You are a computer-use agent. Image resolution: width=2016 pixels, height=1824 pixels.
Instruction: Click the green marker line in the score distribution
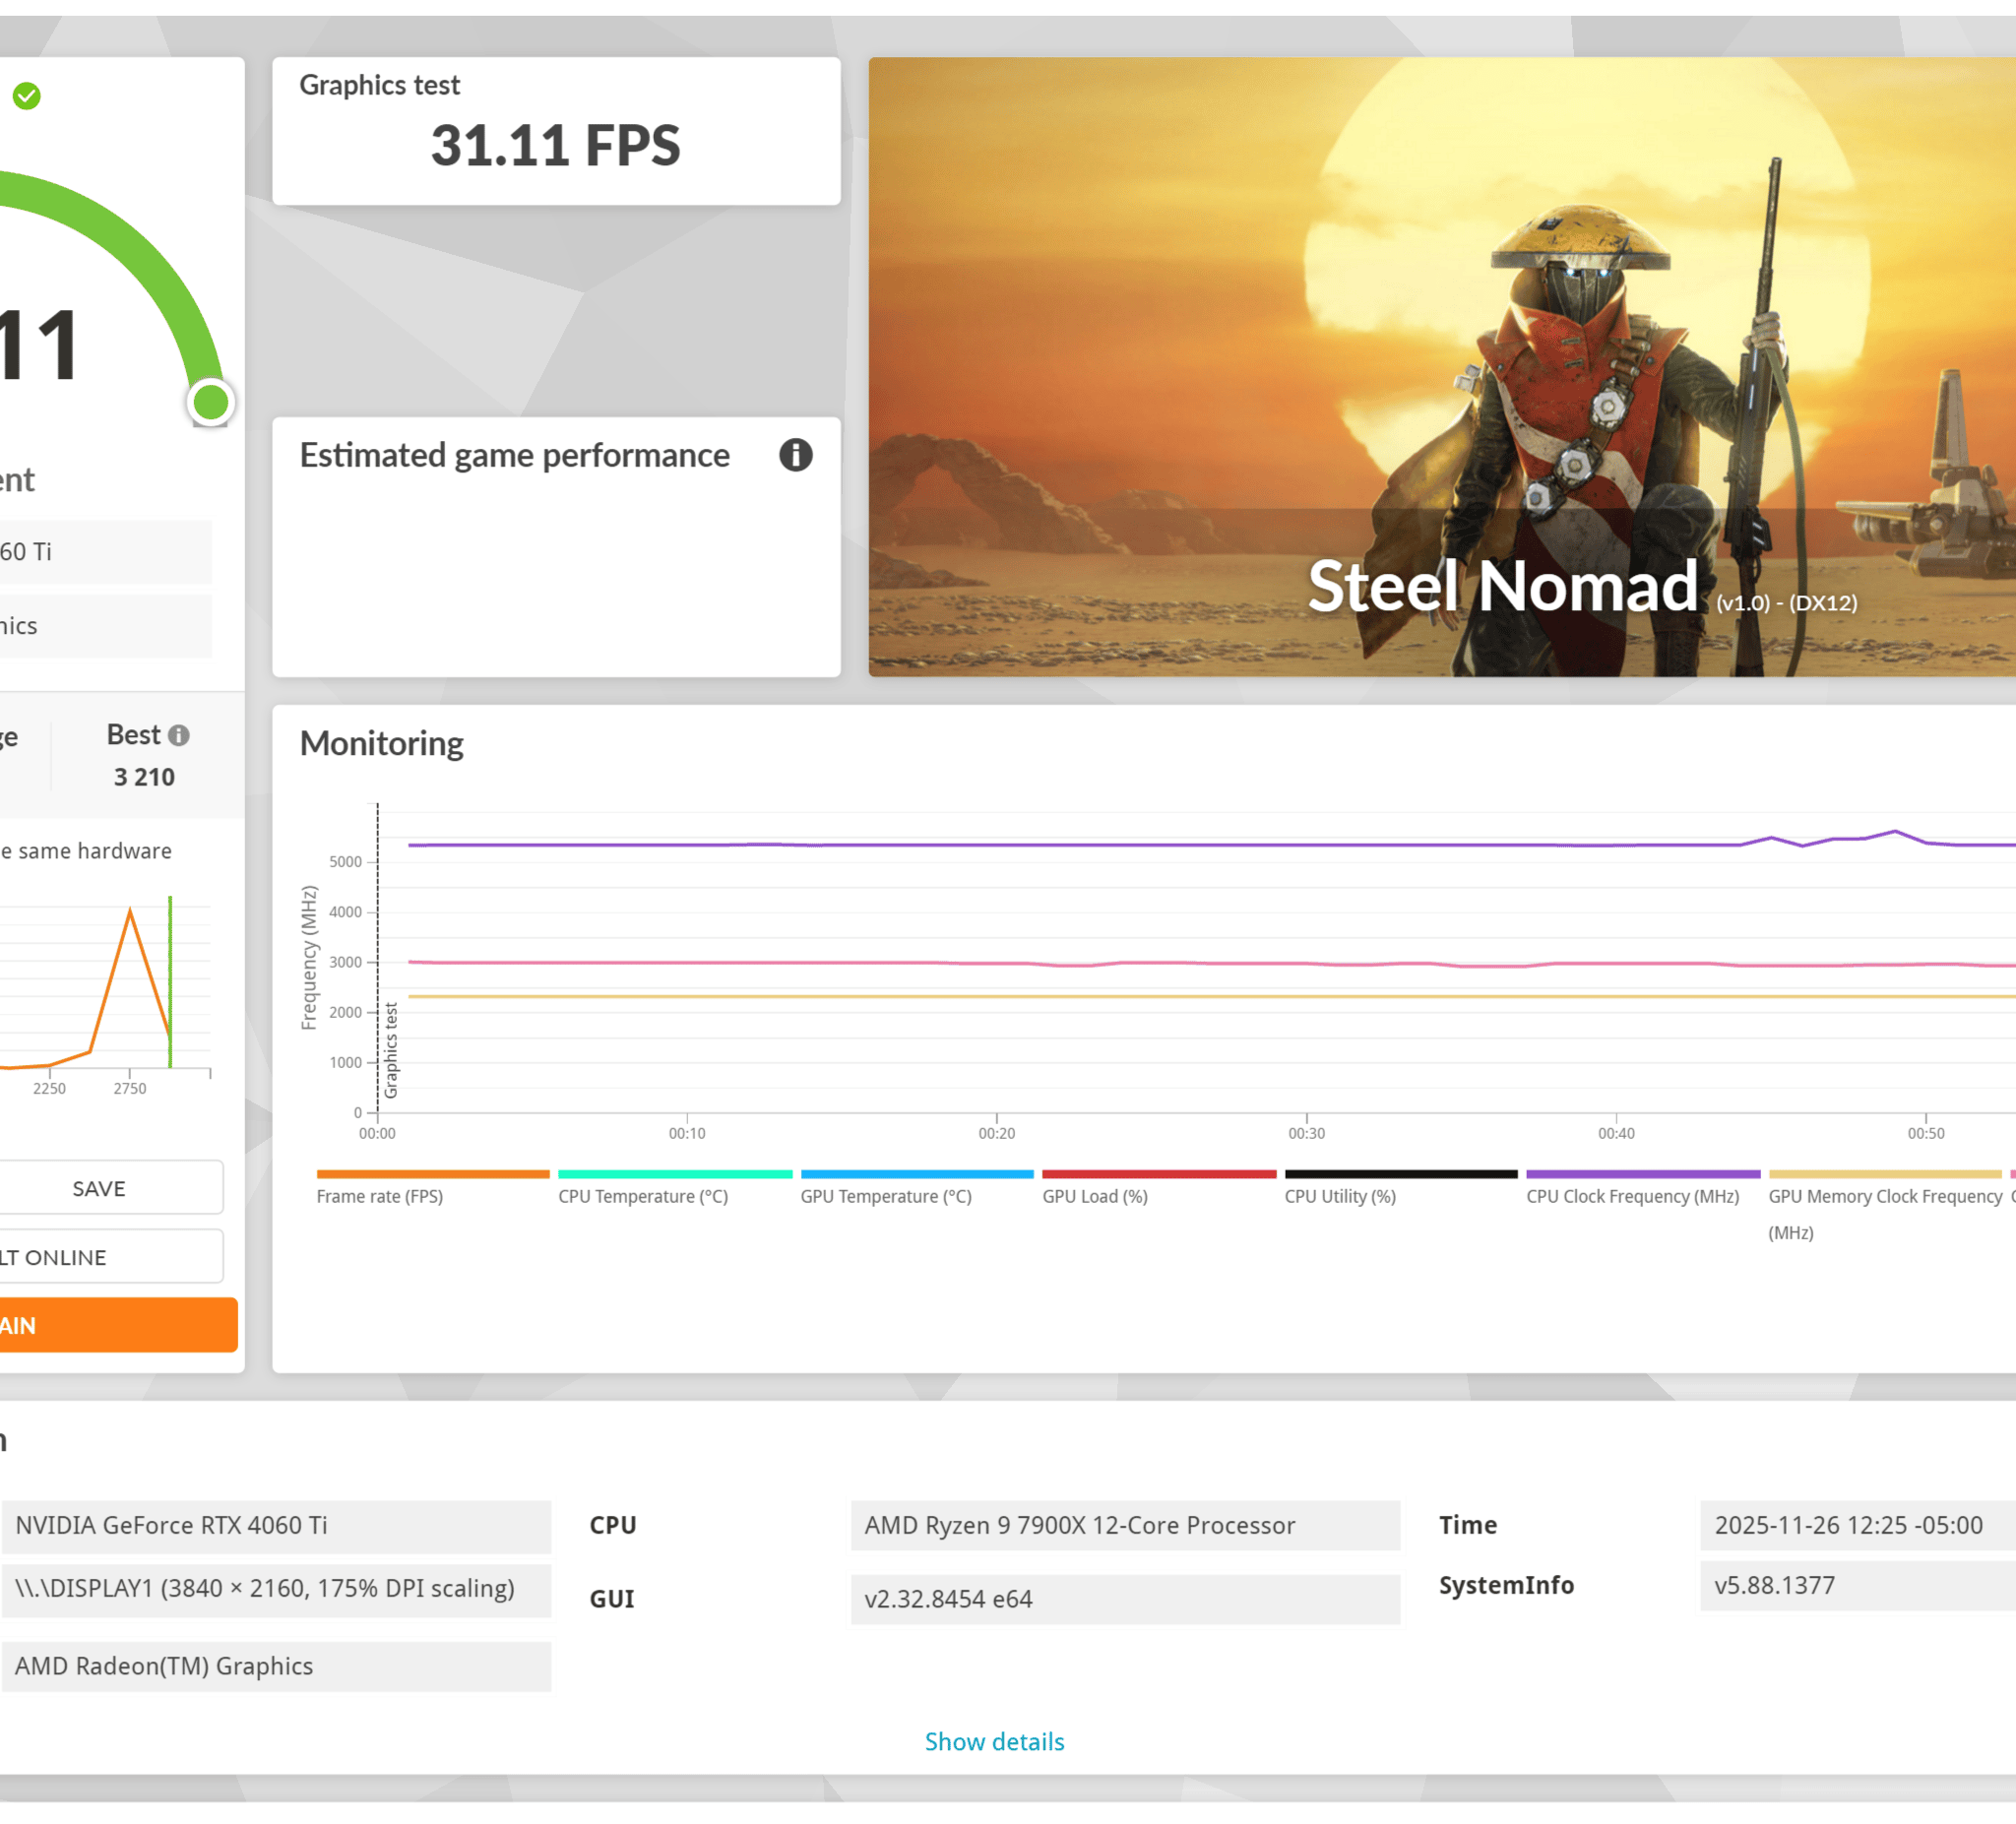click(170, 982)
